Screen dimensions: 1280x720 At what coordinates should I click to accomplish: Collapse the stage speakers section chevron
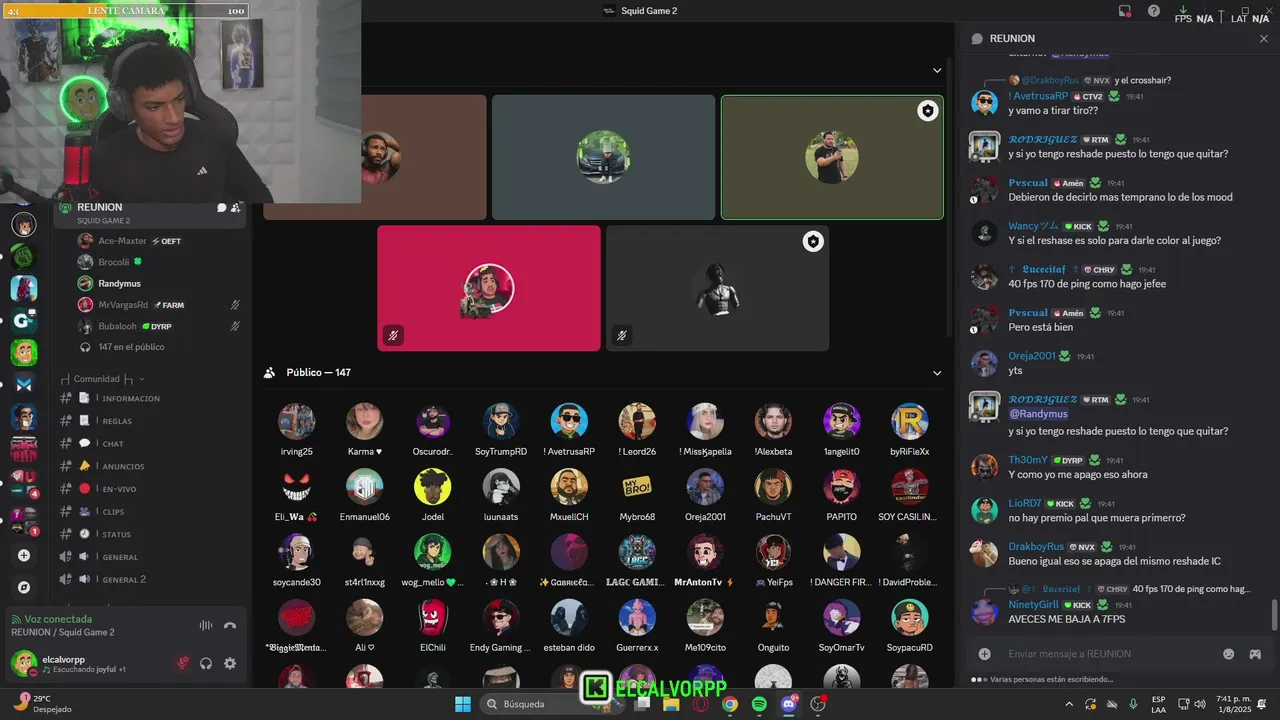coord(937,70)
